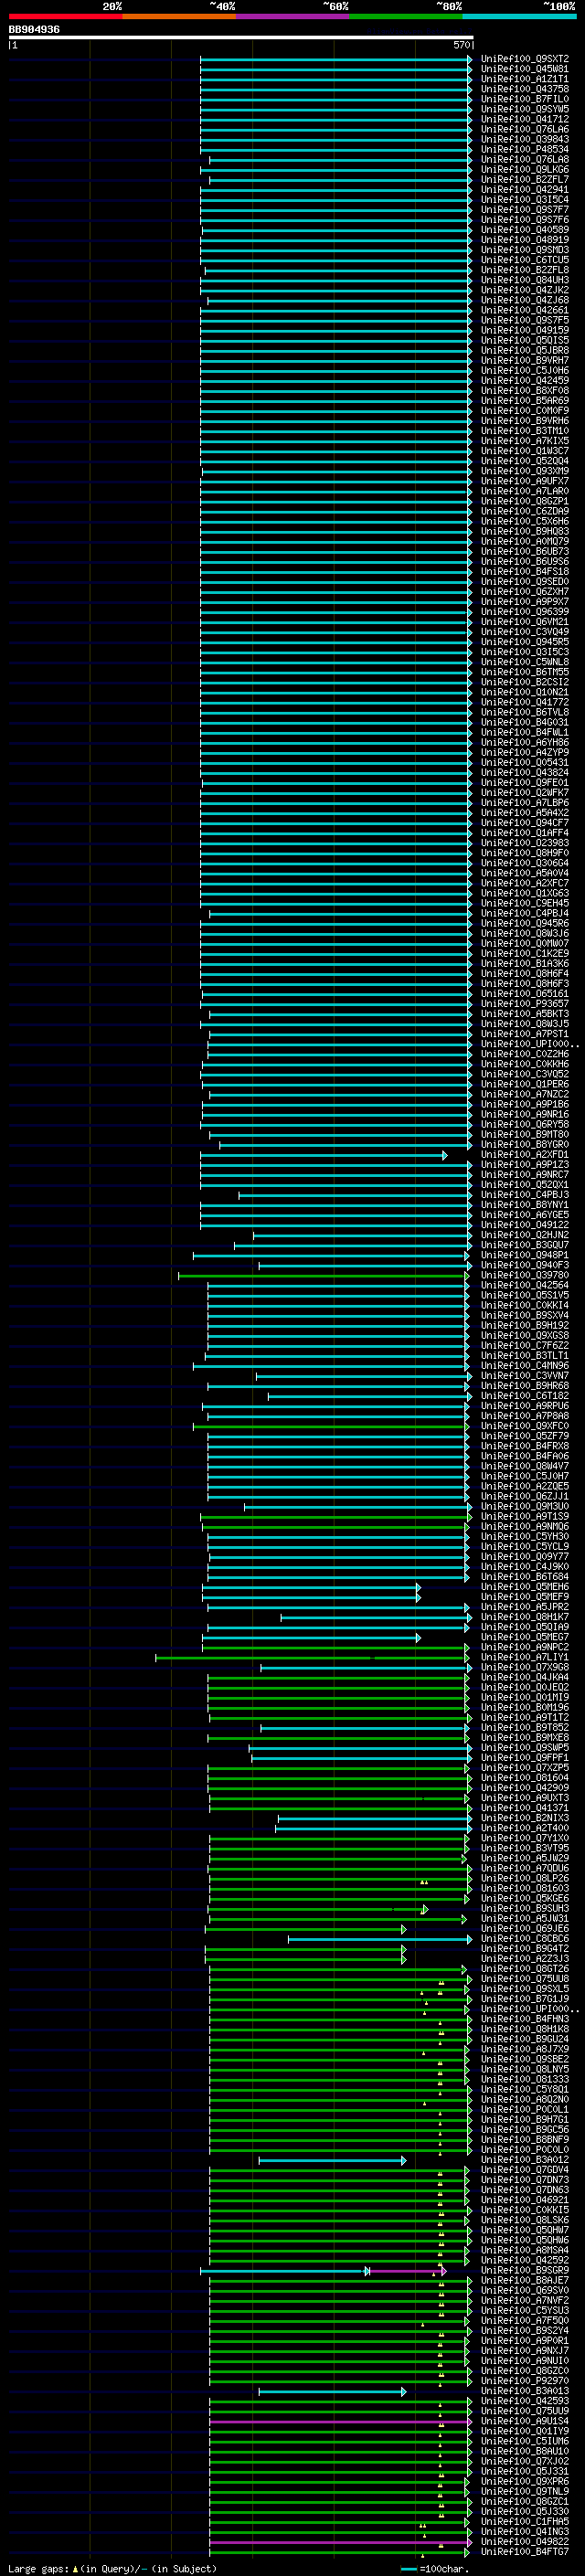Select label UniRef100_B3A012
The image size is (585, 2576).
pos(525,2160)
